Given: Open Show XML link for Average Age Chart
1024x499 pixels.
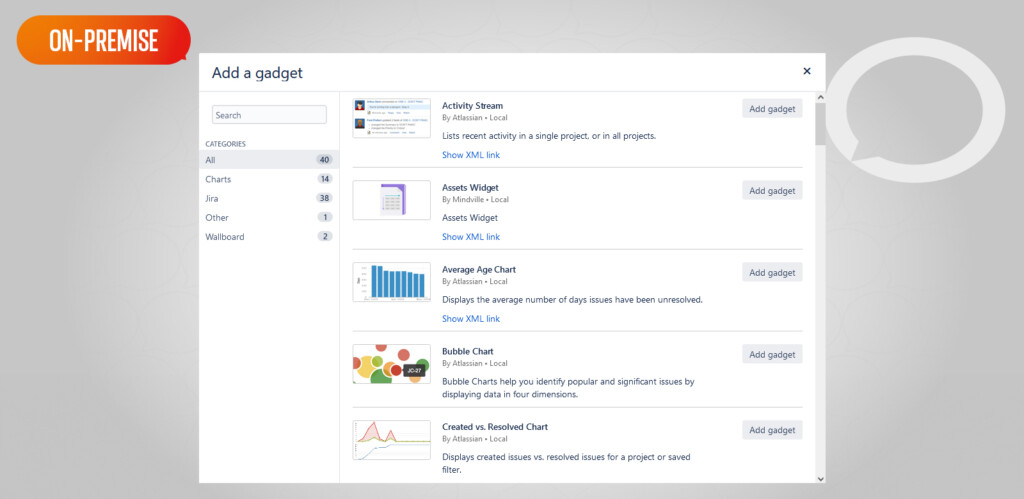Looking at the screenshot, I should [x=471, y=319].
